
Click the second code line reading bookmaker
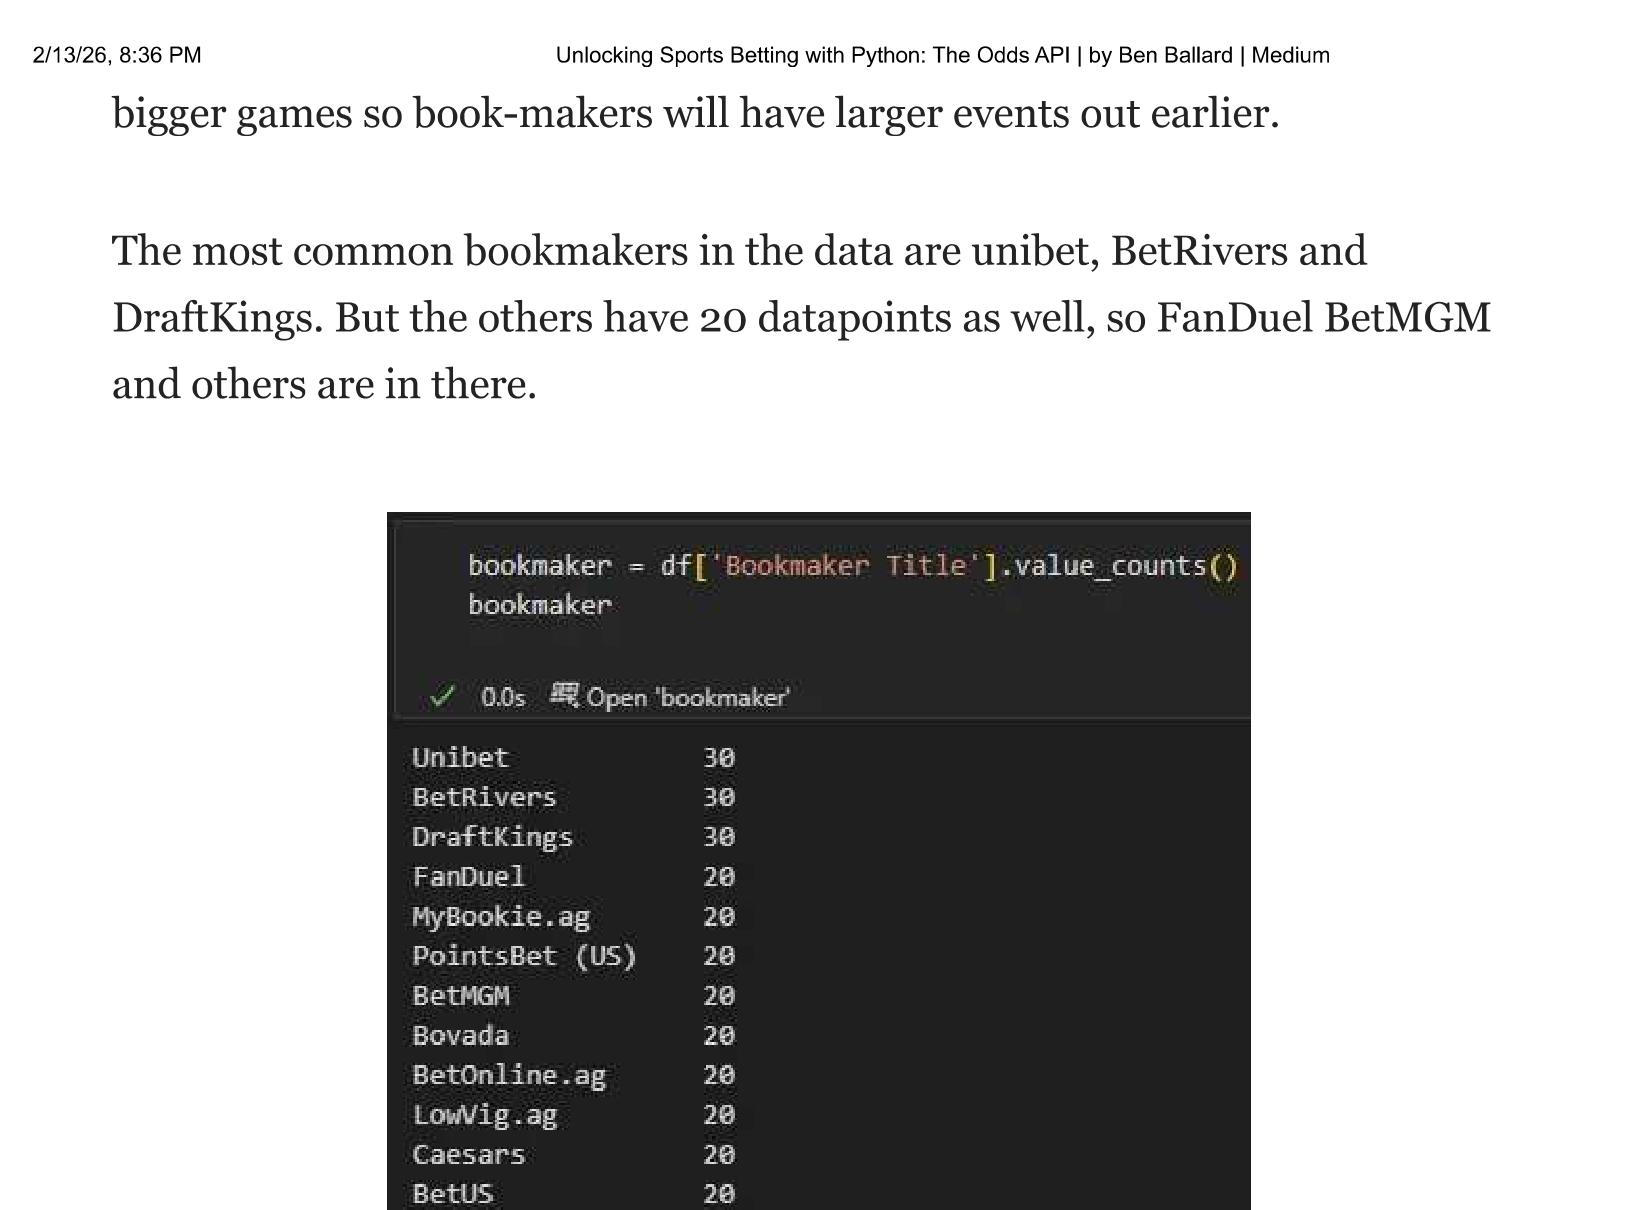539,605
